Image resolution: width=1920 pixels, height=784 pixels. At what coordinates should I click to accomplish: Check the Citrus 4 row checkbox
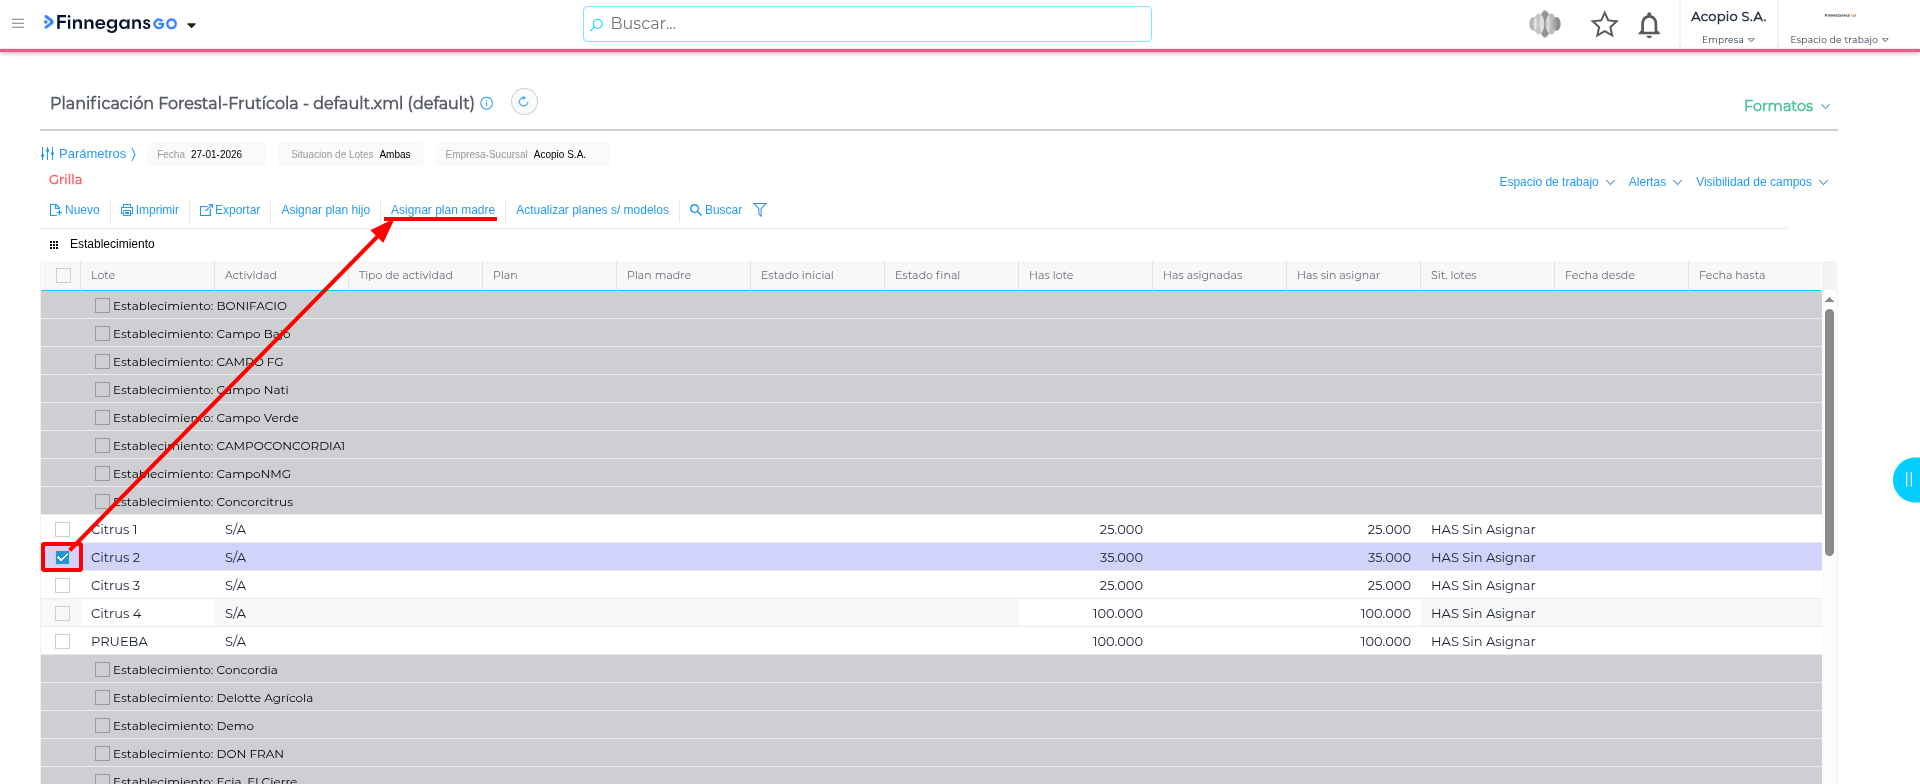click(63, 614)
